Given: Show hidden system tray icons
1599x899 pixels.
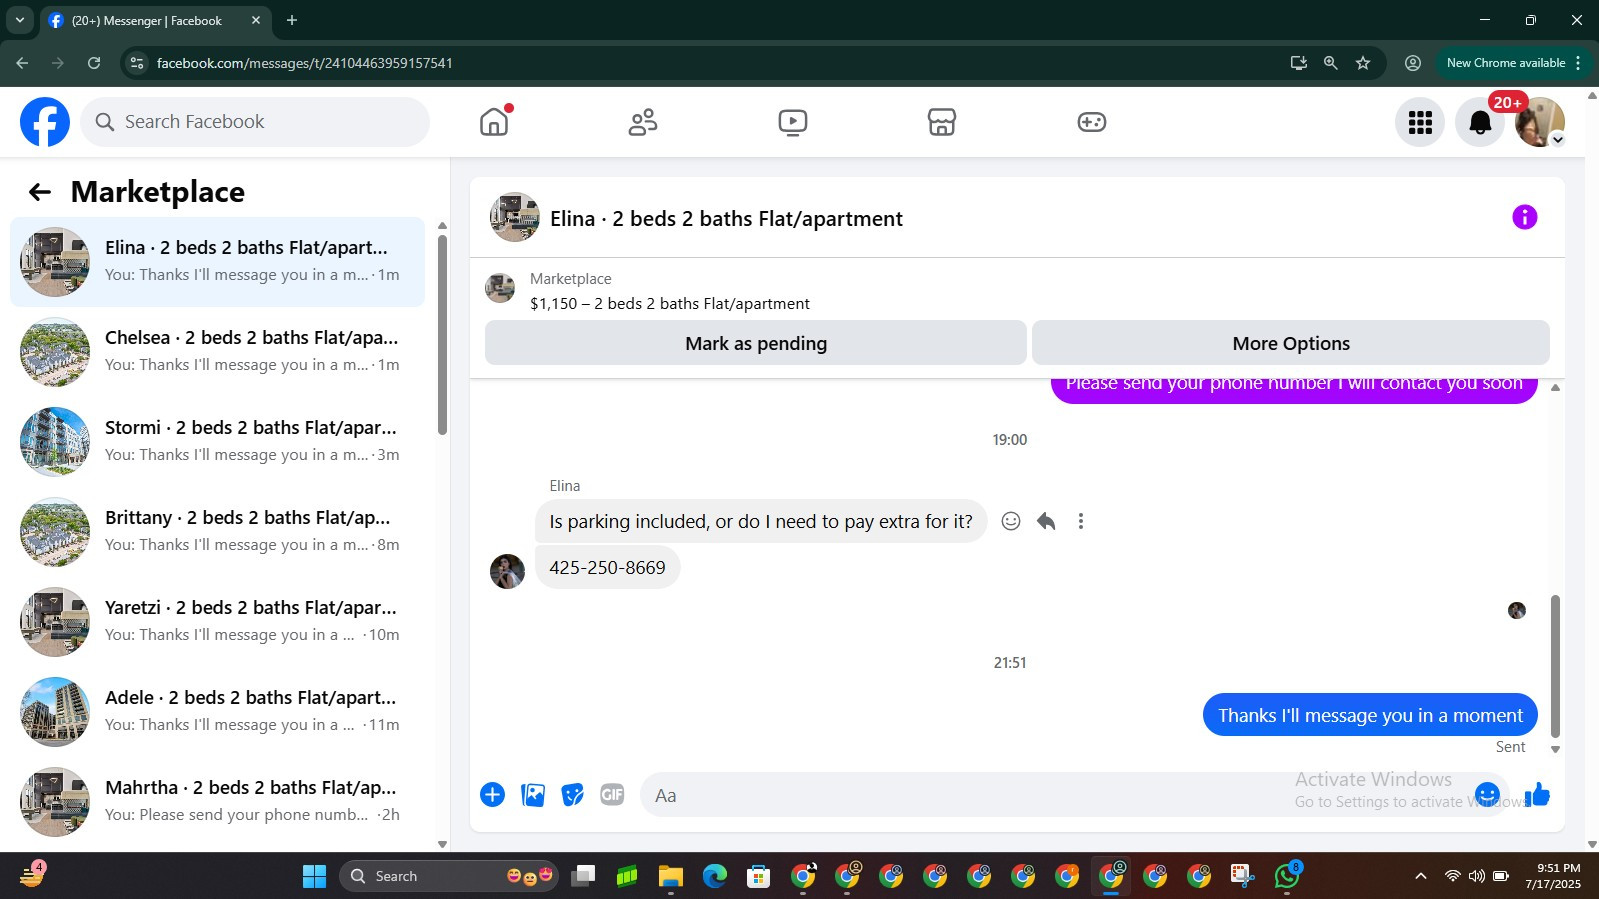Looking at the screenshot, I should [x=1420, y=876].
